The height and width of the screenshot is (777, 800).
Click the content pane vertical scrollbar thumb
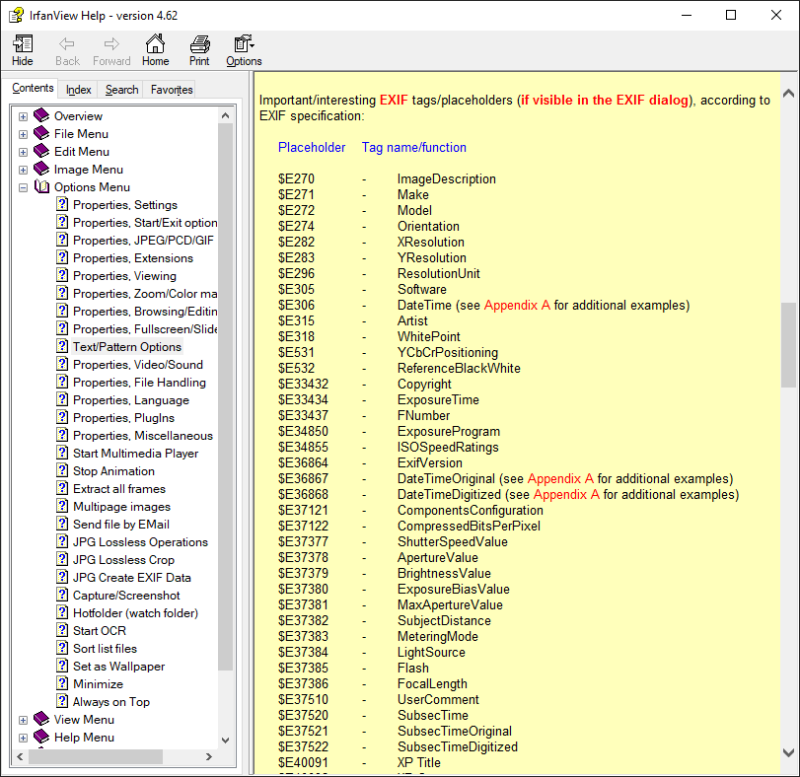[788, 345]
